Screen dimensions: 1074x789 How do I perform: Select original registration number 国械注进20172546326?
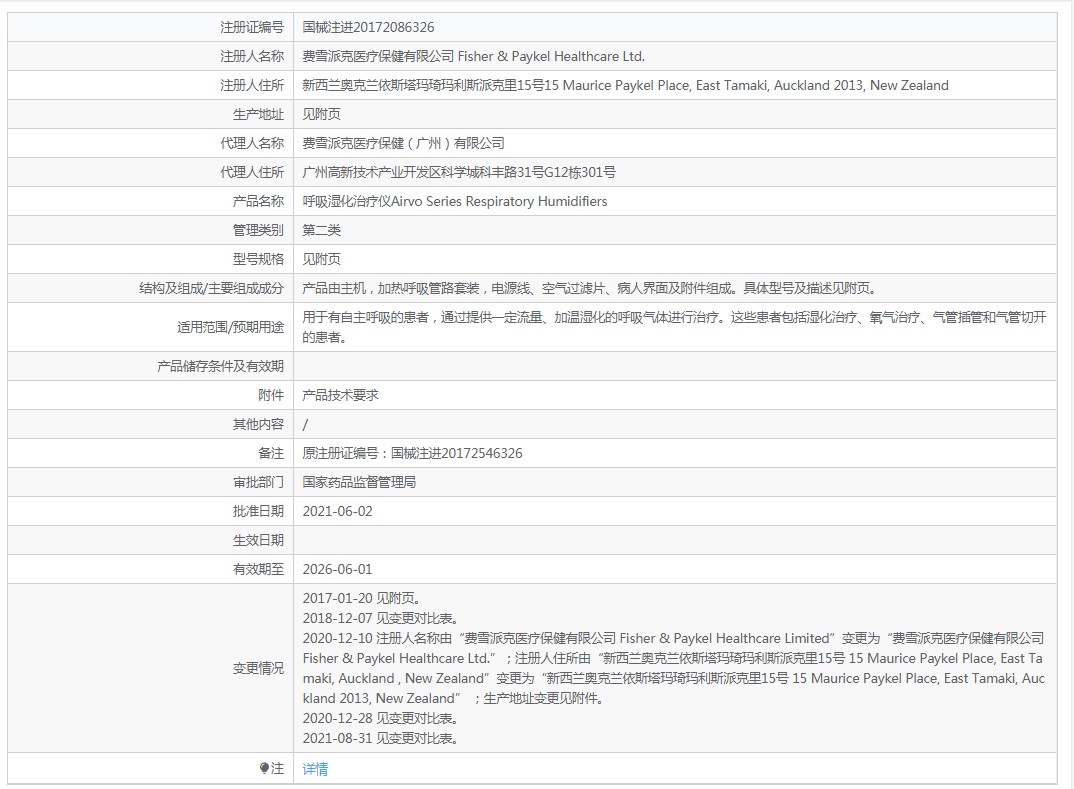click(456, 453)
